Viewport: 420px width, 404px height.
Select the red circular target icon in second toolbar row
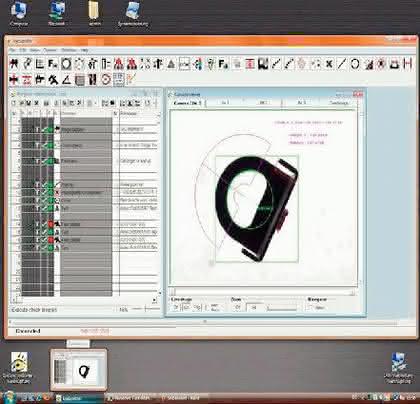(x=106, y=79)
